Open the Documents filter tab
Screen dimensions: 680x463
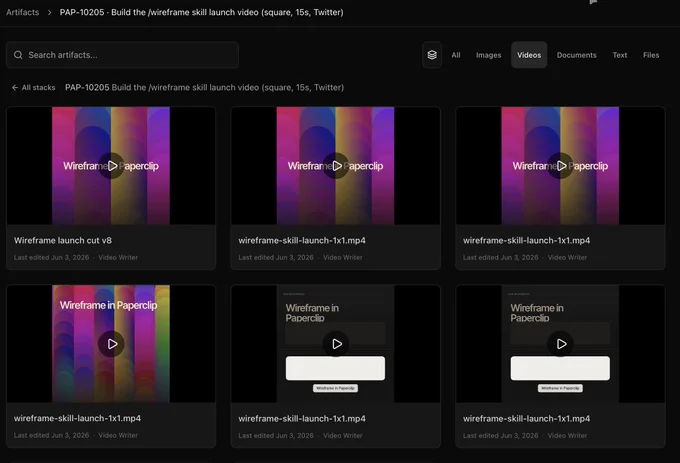(x=576, y=55)
